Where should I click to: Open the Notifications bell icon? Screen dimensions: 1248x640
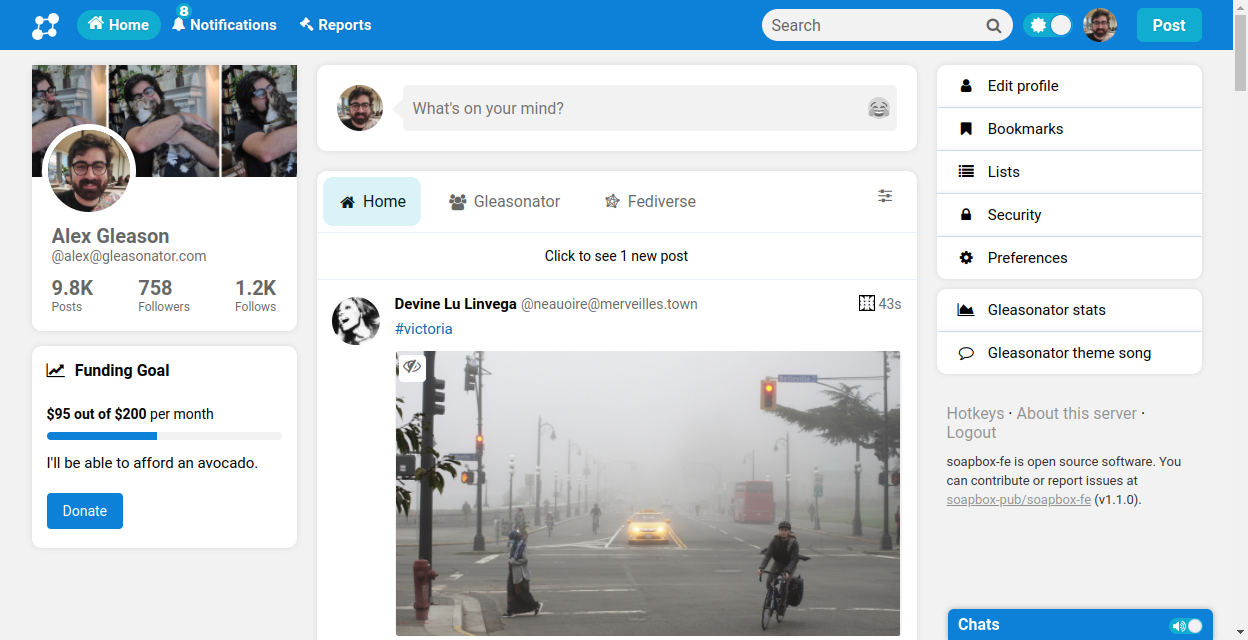(x=179, y=24)
